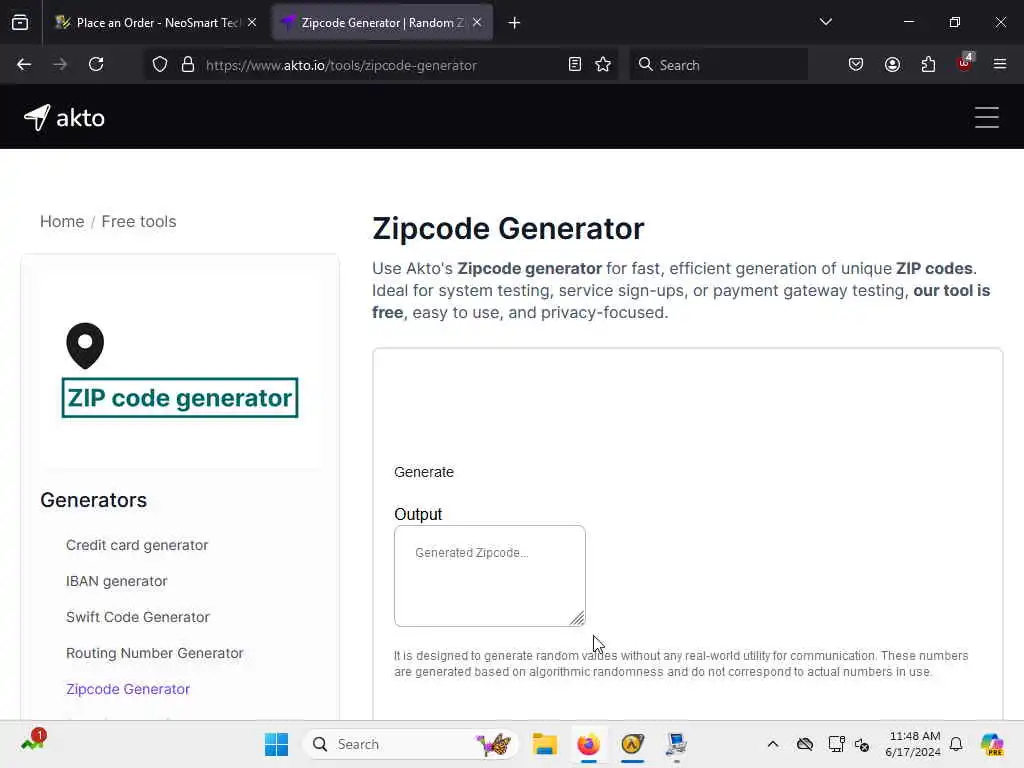Toggle reader view for page

coord(575,65)
